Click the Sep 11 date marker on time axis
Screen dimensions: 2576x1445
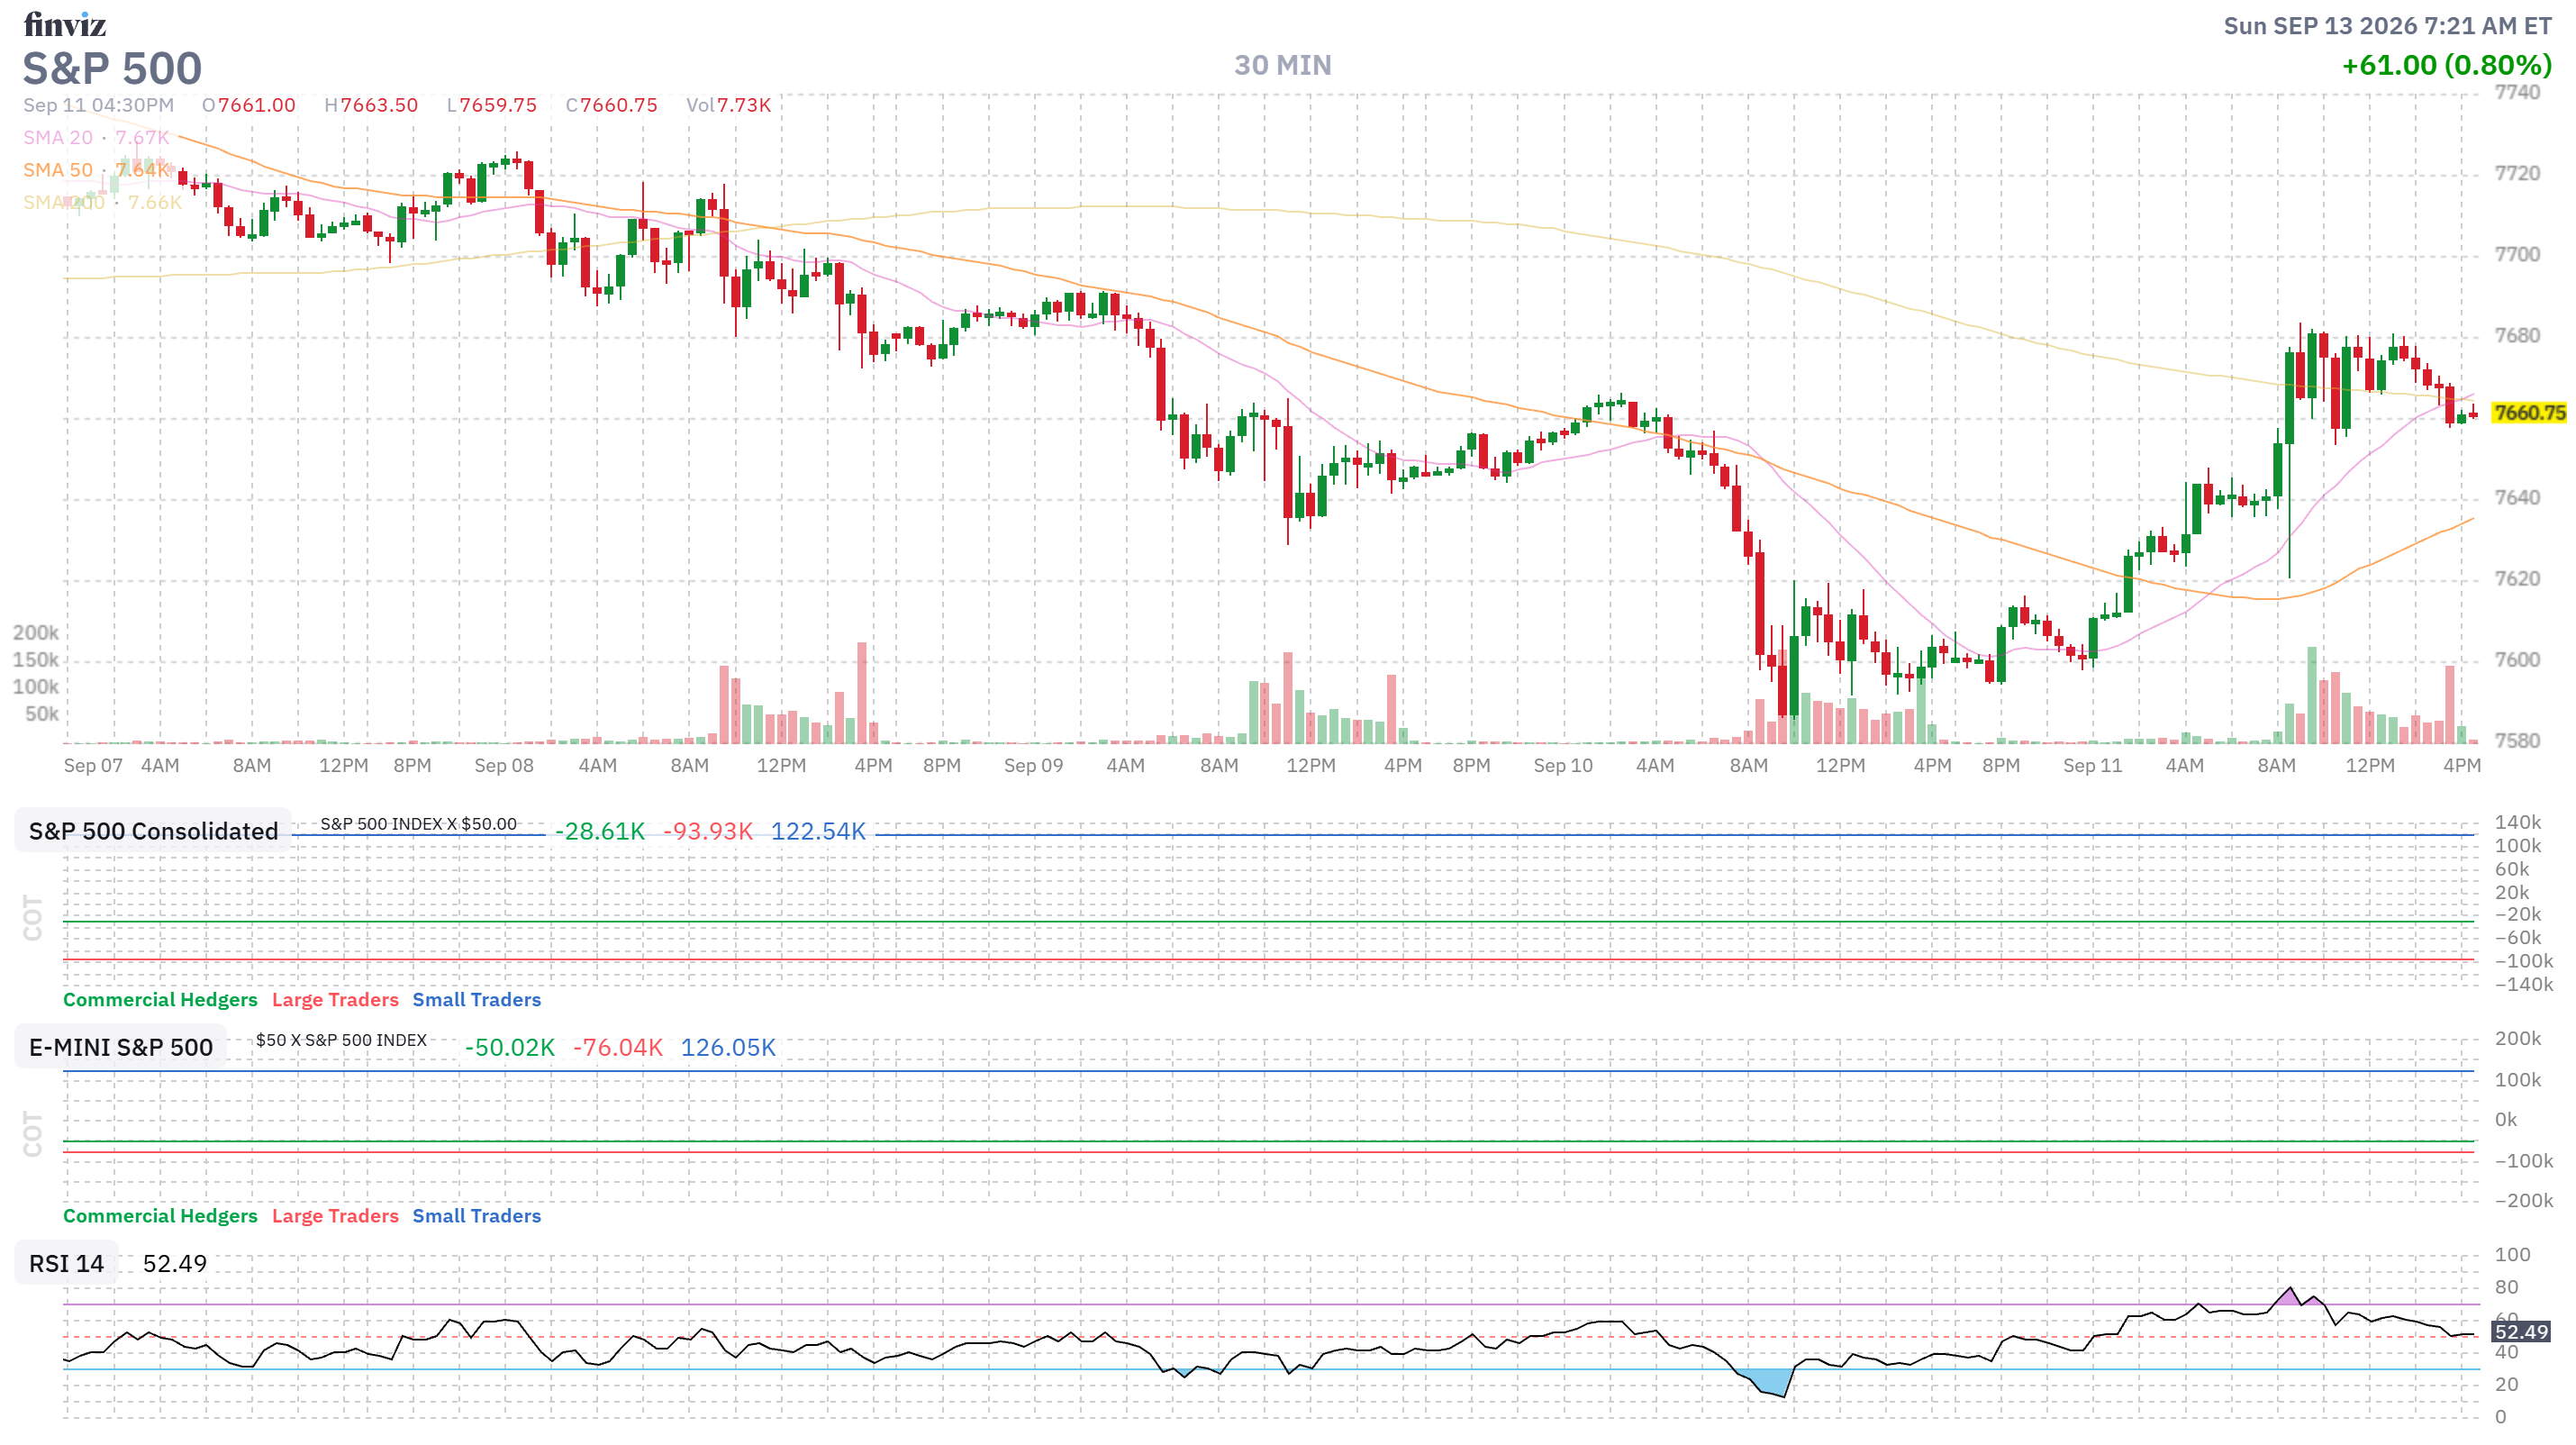click(2092, 765)
